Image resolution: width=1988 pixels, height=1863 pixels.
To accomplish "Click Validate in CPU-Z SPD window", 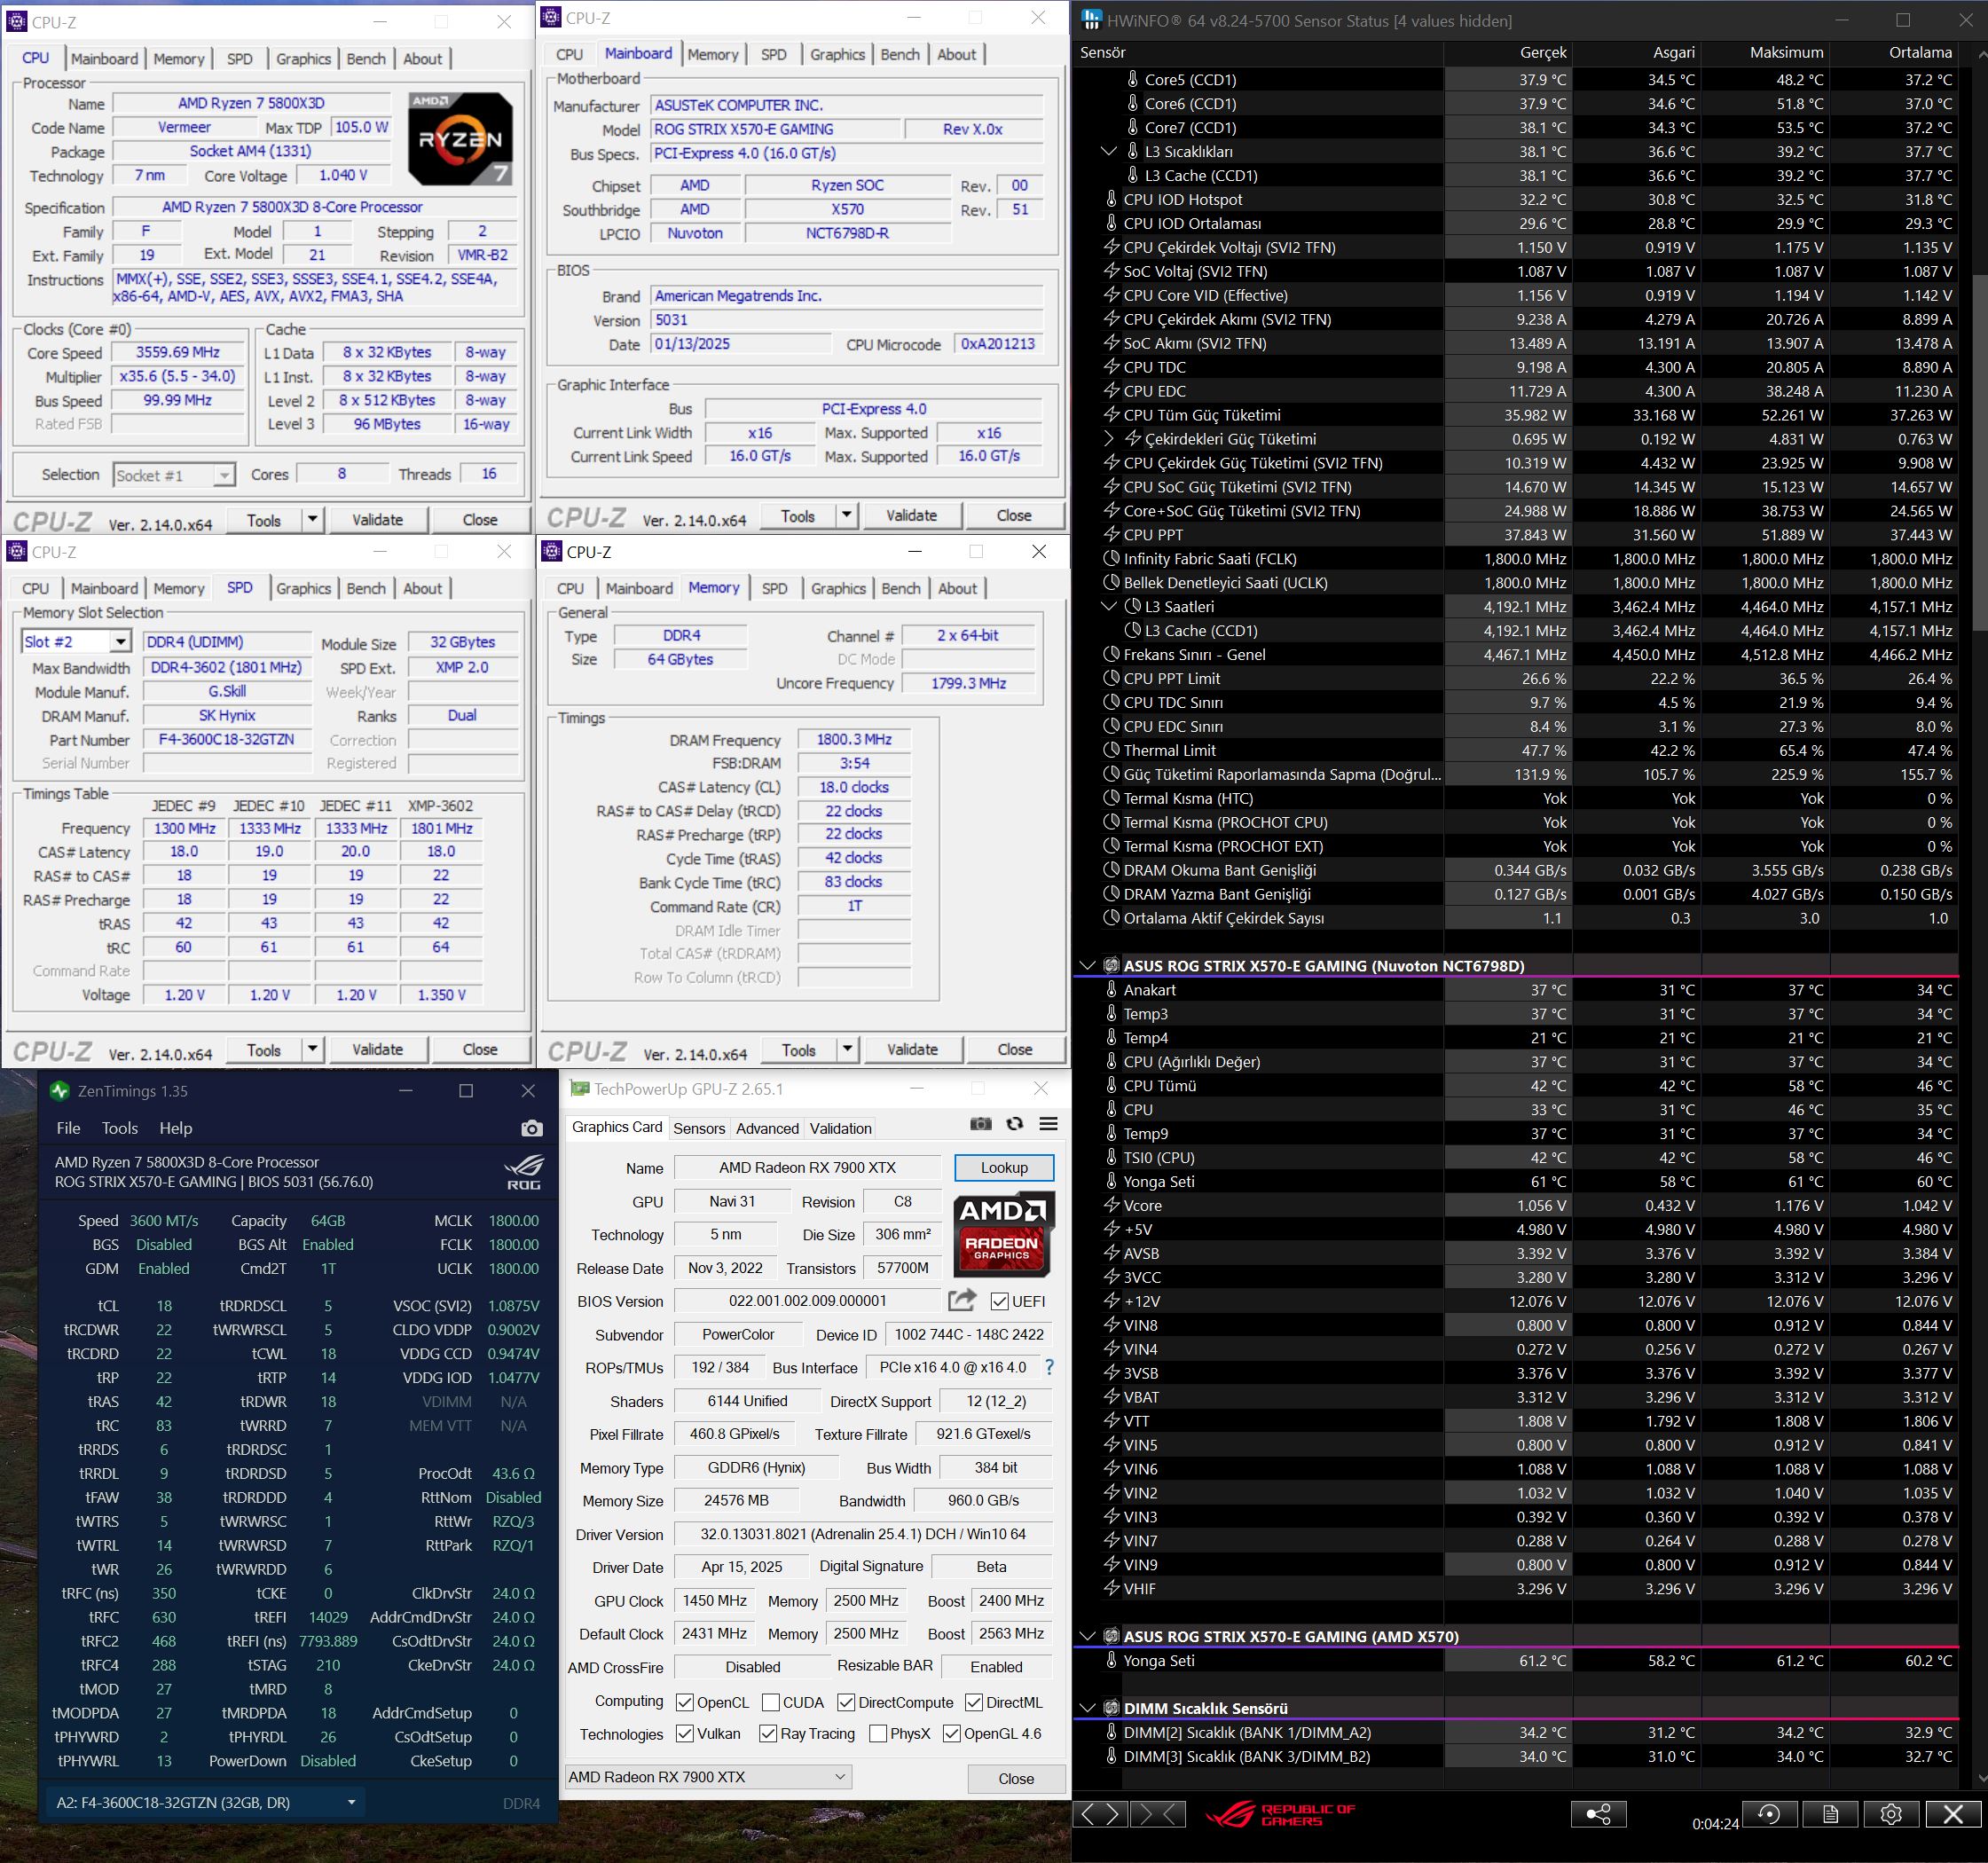I will pos(377,1049).
